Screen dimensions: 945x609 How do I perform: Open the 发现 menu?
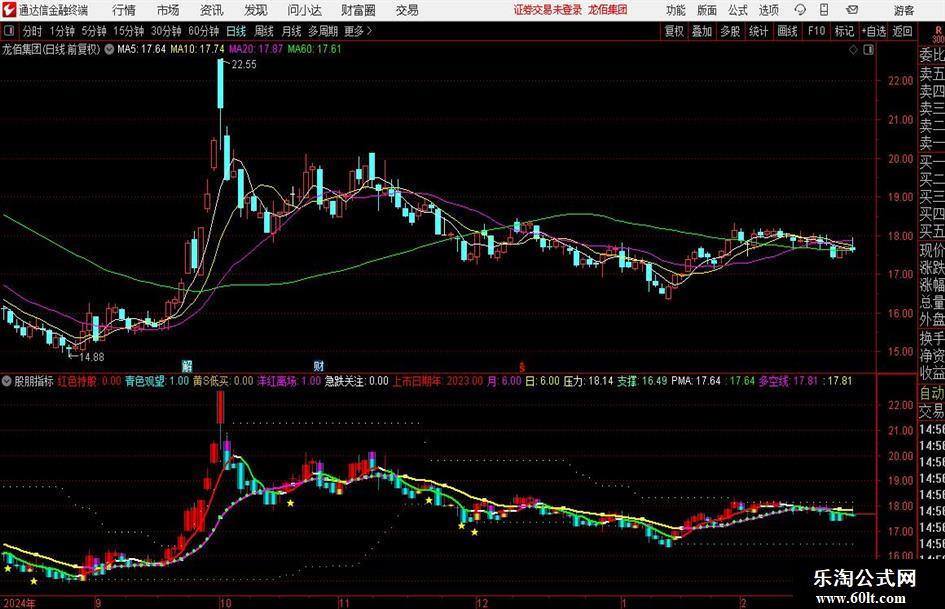[256, 10]
